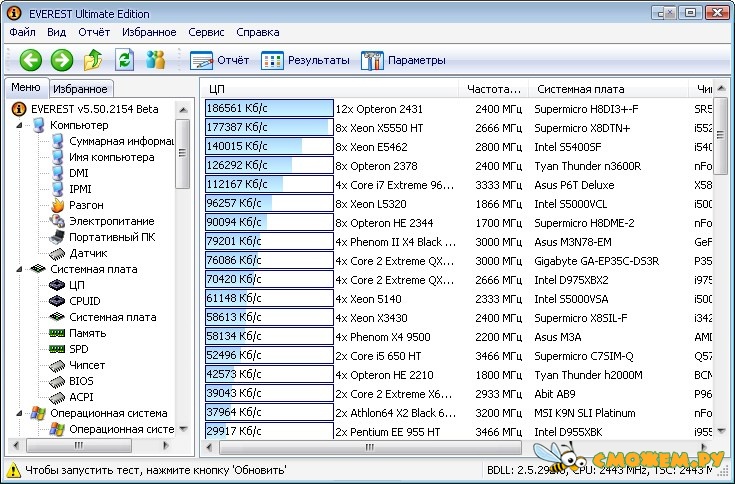Switch to the Меню tab
This screenshot has width=735, height=484.
[26, 88]
